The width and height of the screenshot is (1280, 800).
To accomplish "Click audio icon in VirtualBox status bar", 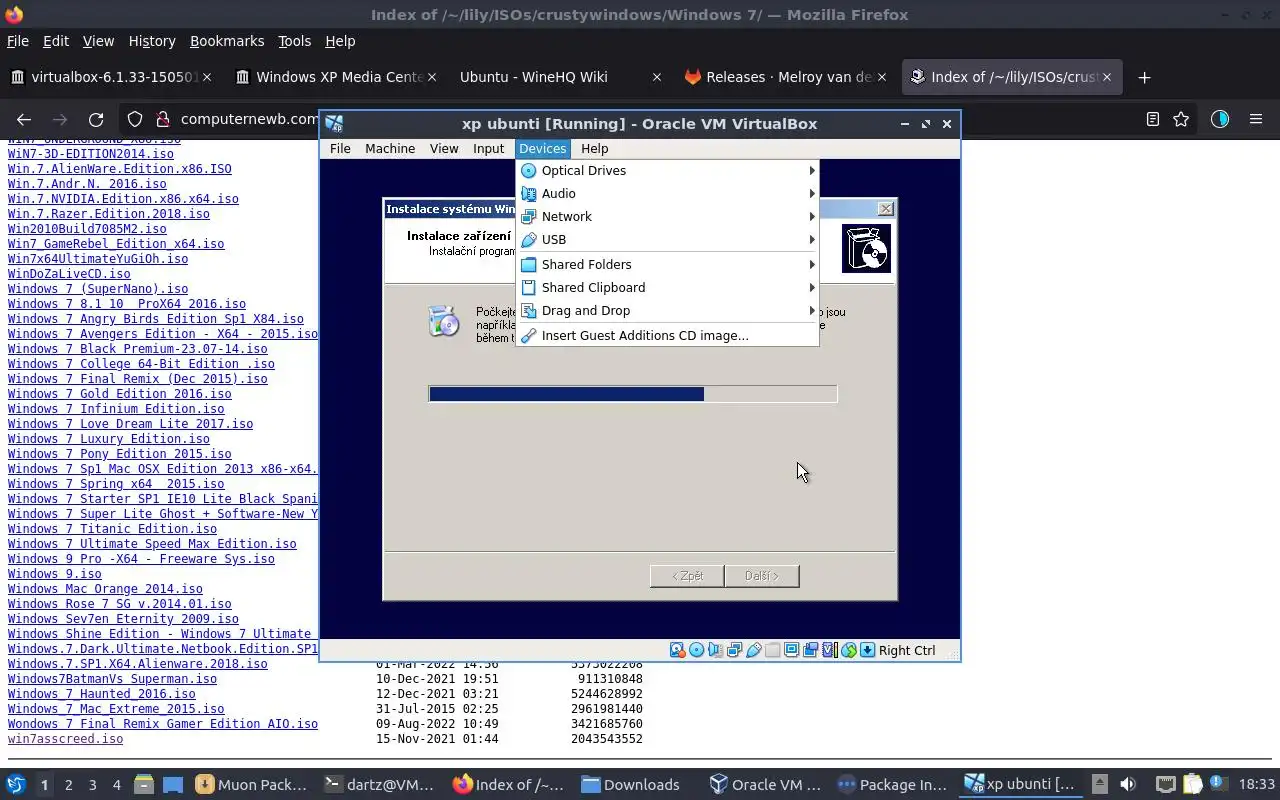I will coord(715,650).
